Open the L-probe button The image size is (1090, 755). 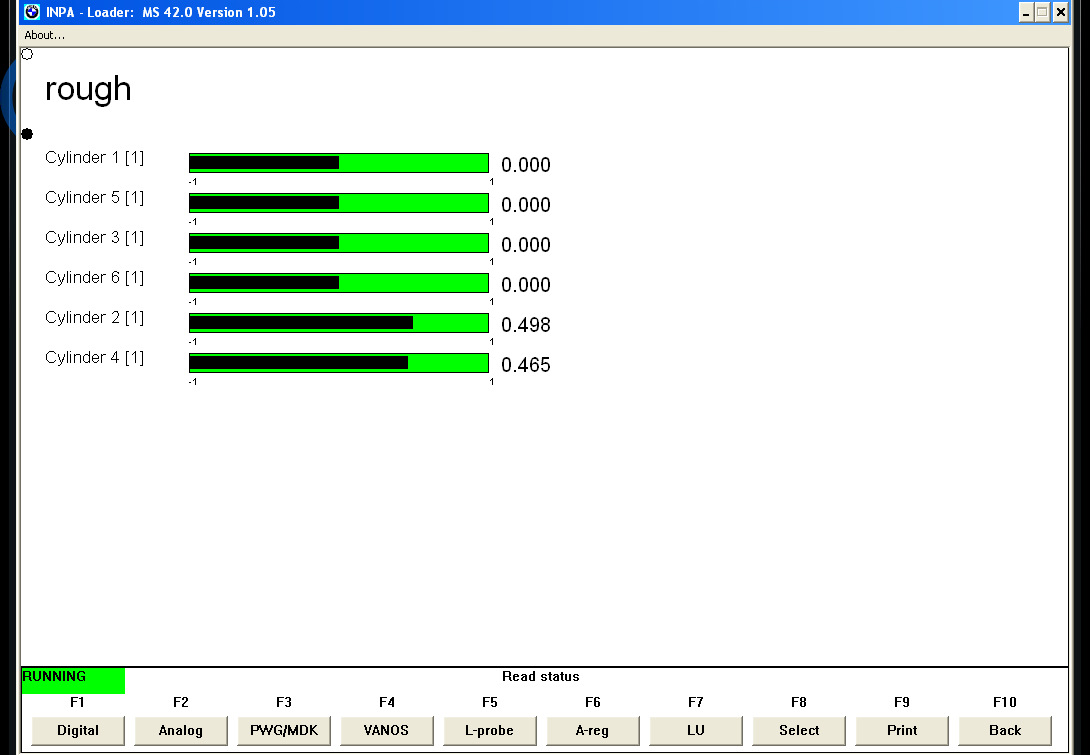[x=489, y=730]
